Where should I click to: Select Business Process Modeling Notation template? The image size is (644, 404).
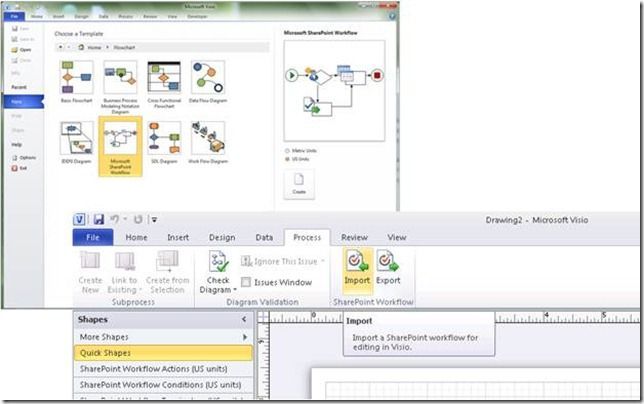click(120, 86)
